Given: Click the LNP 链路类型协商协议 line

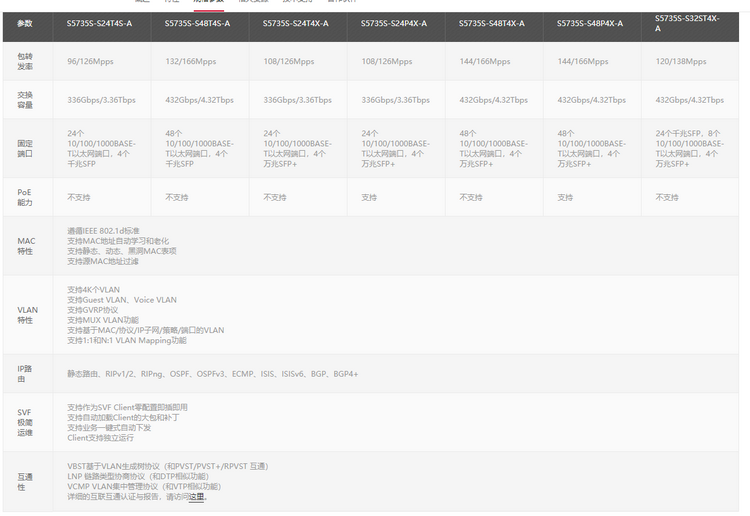Looking at the screenshot, I should click(x=138, y=476).
